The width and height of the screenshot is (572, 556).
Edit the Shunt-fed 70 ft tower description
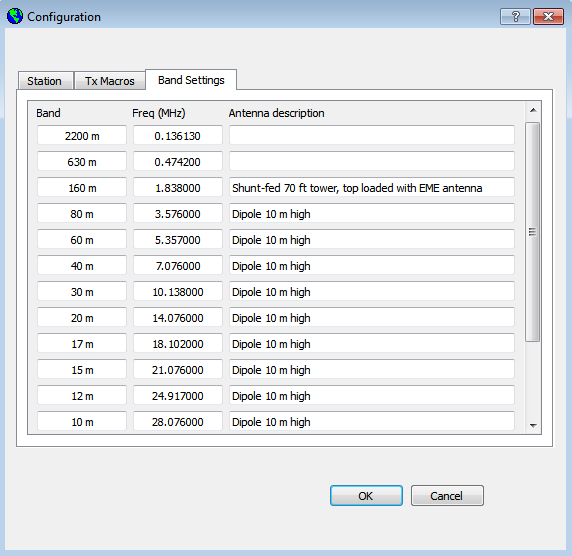372,188
